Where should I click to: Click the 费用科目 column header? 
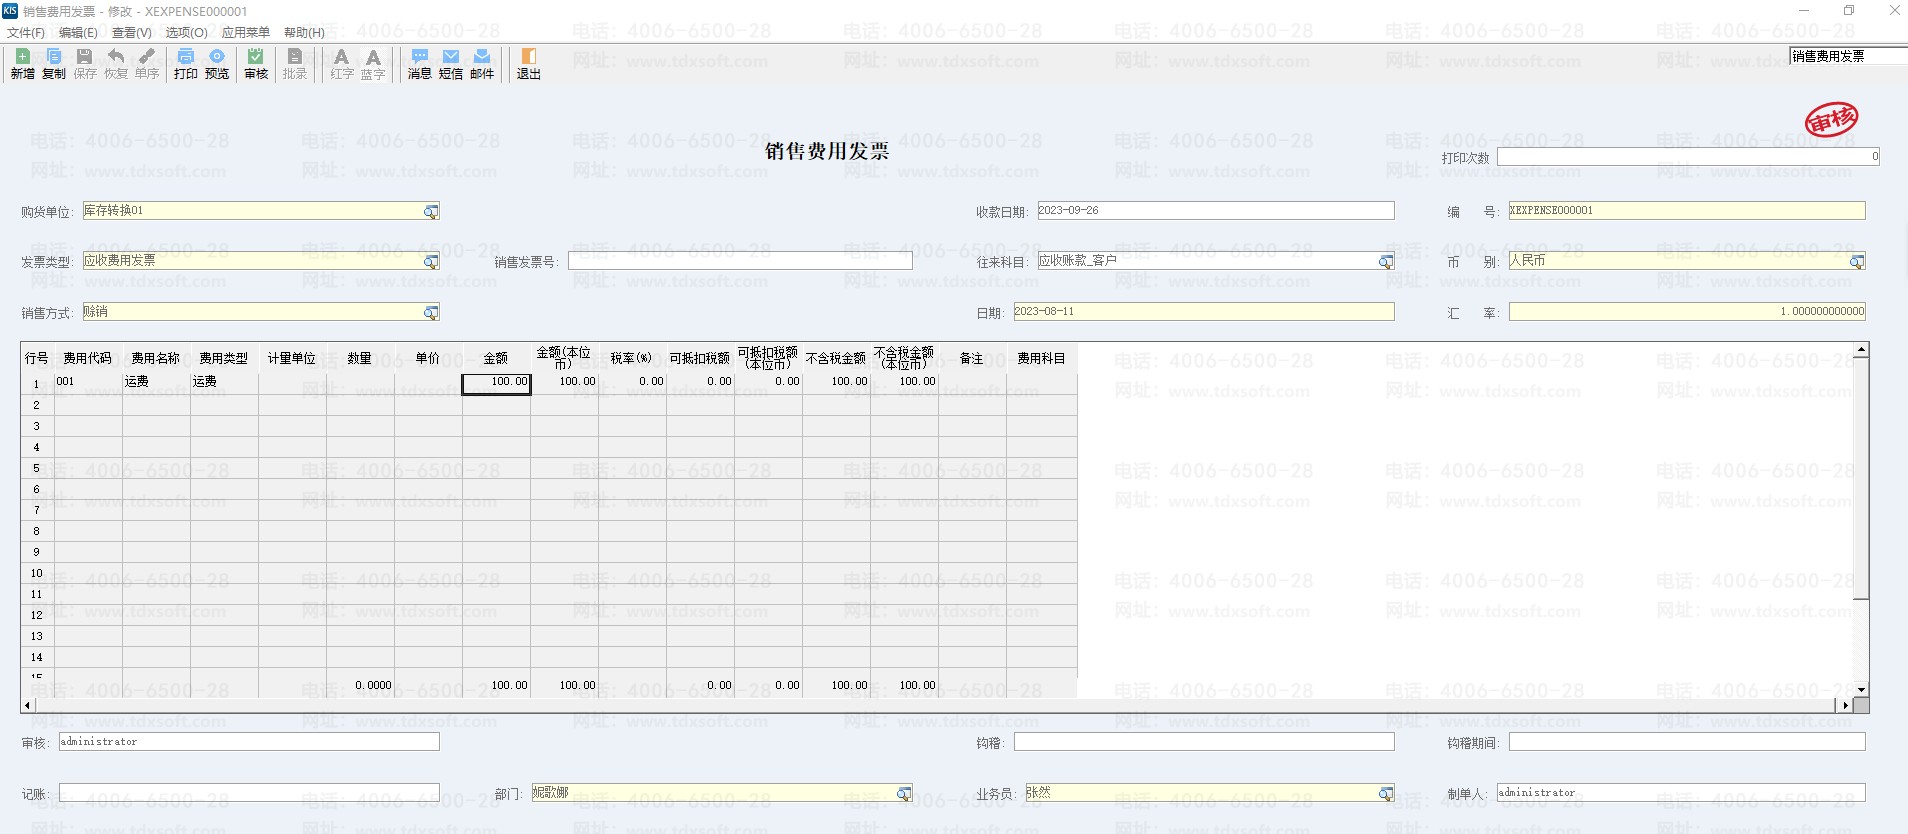pyautogui.click(x=1041, y=358)
